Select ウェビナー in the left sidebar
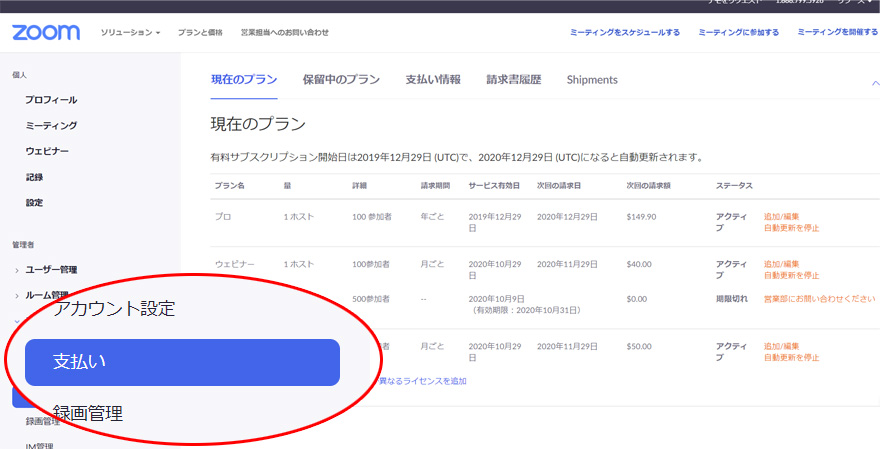 47,151
